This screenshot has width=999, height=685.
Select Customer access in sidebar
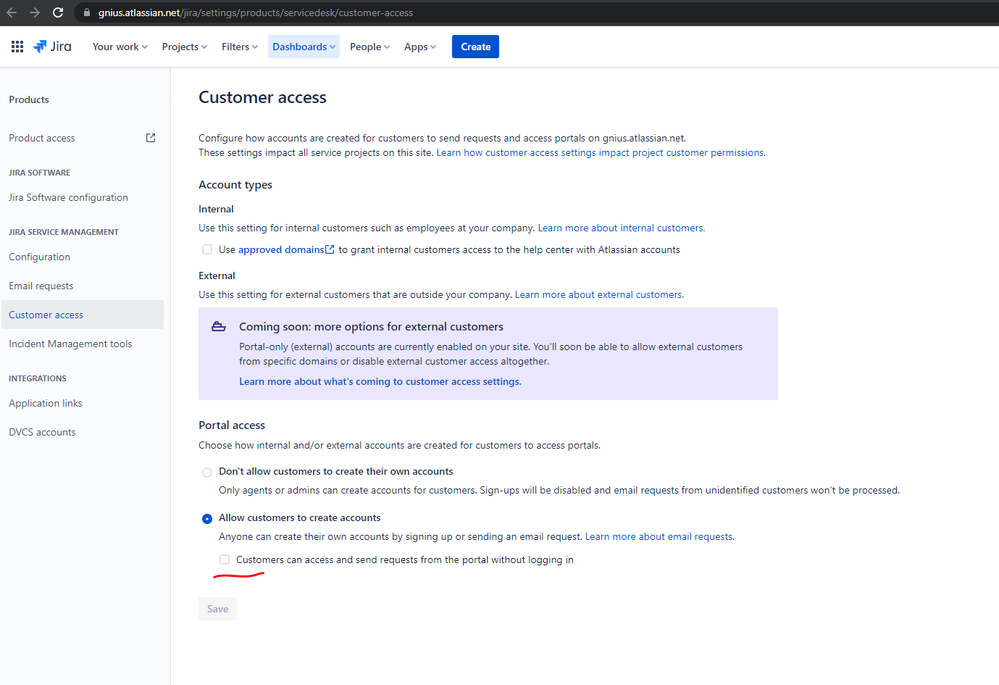coord(82,315)
